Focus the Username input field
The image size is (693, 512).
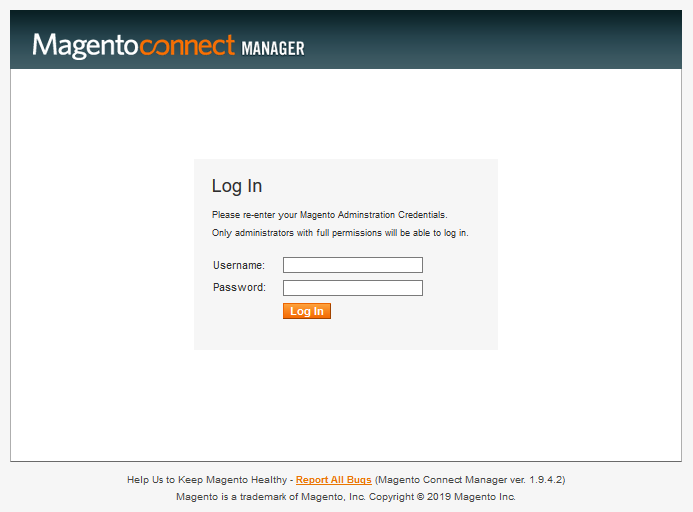pyautogui.click(x=352, y=265)
